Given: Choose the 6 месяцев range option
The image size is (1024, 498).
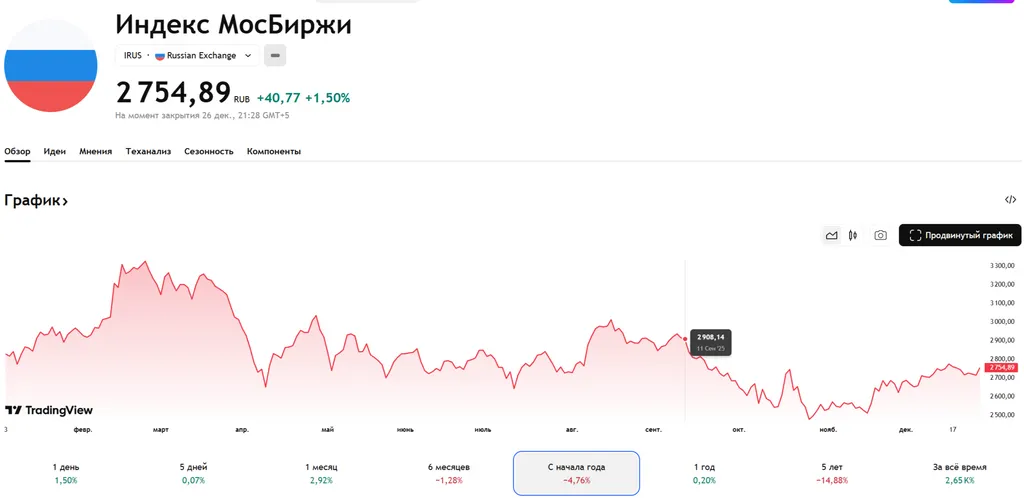Looking at the screenshot, I should (x=448, y=473).
